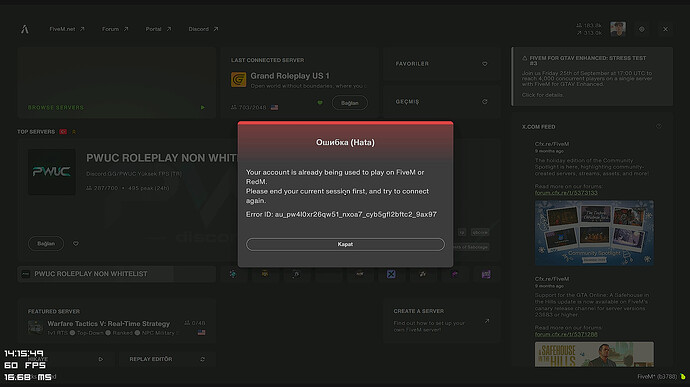Click the Warfare Tactics V thumbnail

click(x=35, y=327)
